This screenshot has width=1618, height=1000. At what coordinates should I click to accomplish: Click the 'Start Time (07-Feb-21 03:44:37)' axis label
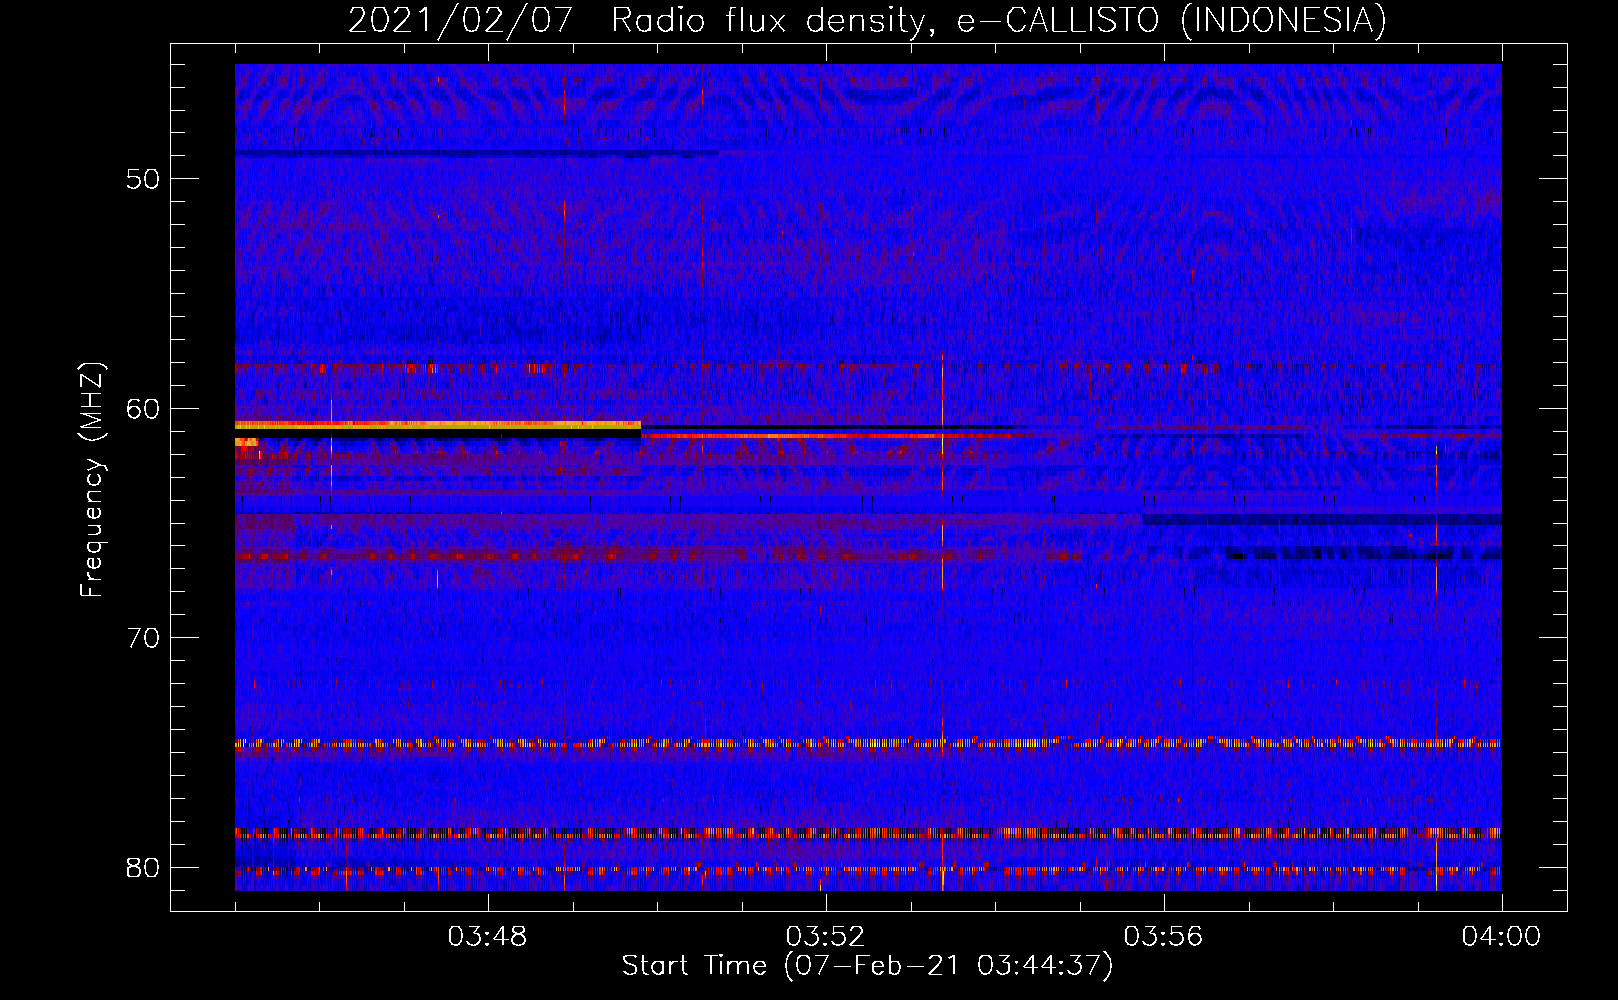pyautogui.click(x=867, y=966)
